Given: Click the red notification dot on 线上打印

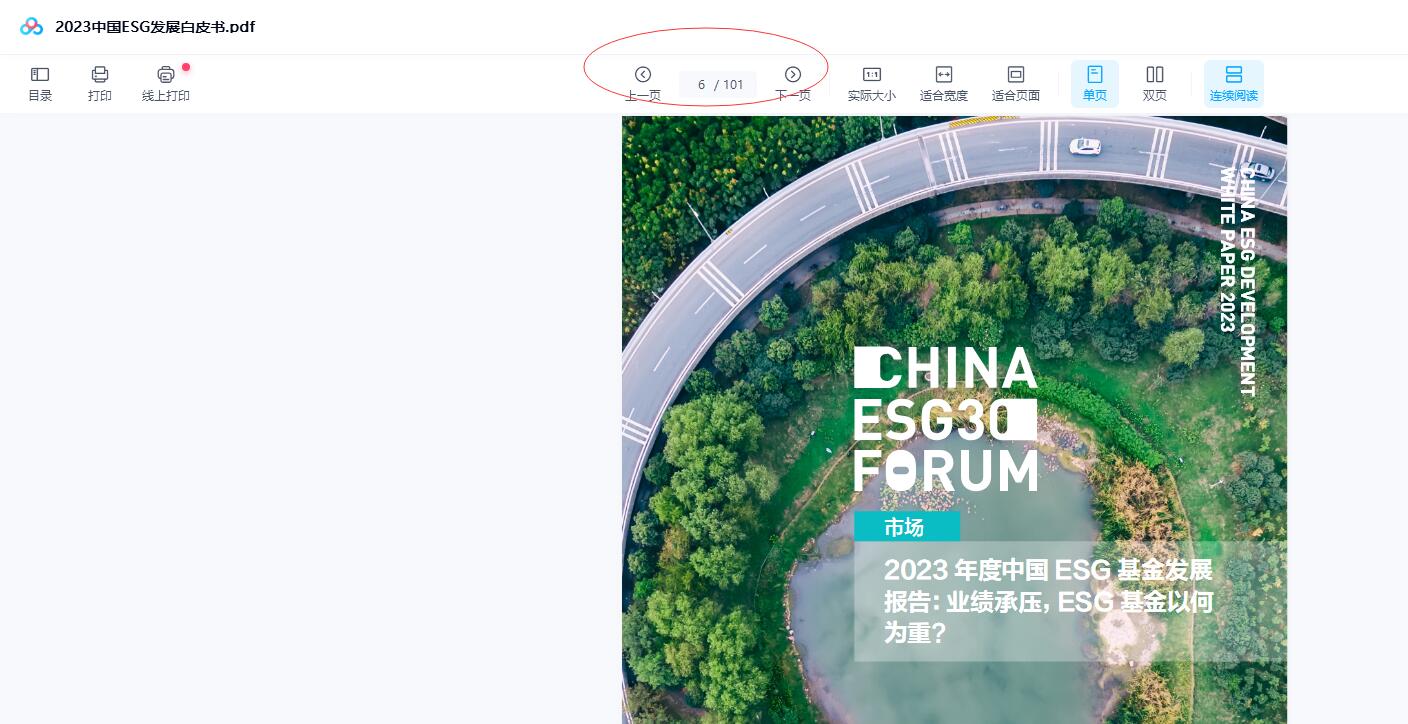Looking at the screenshot, I should click(x=186, y=67).
